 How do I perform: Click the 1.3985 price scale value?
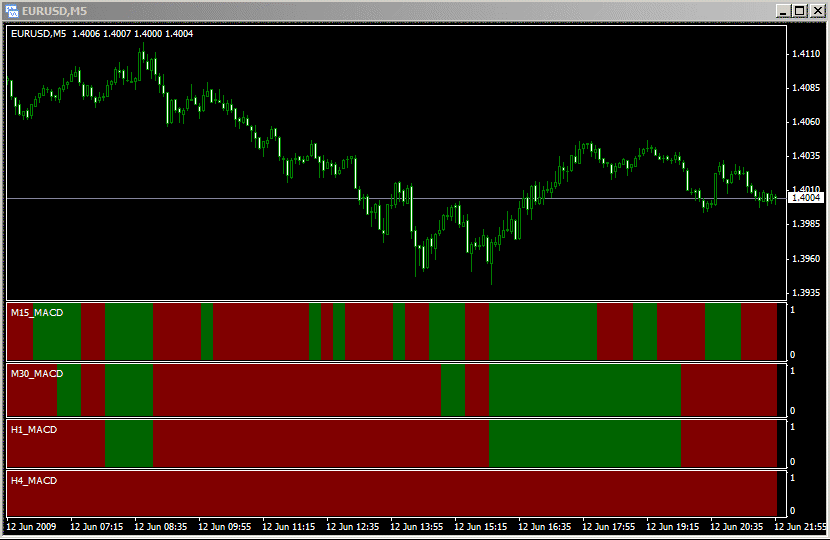pyautogui.click(x=806, y=224)
